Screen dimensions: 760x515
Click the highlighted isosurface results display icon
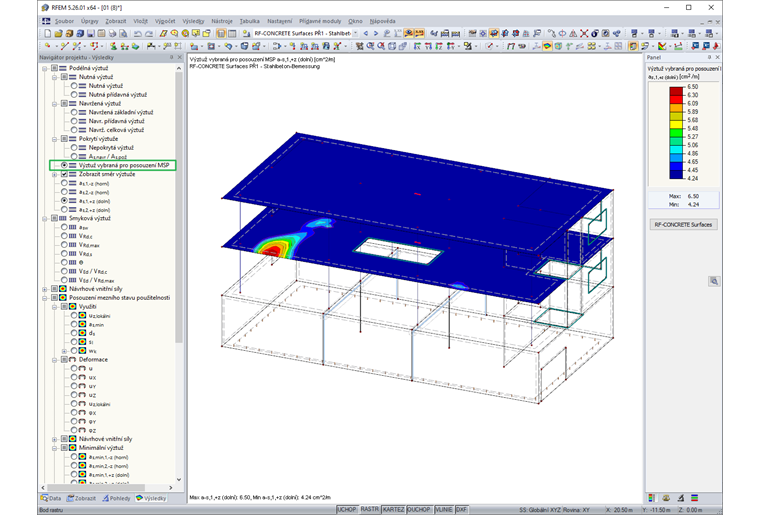pos(547,46)
